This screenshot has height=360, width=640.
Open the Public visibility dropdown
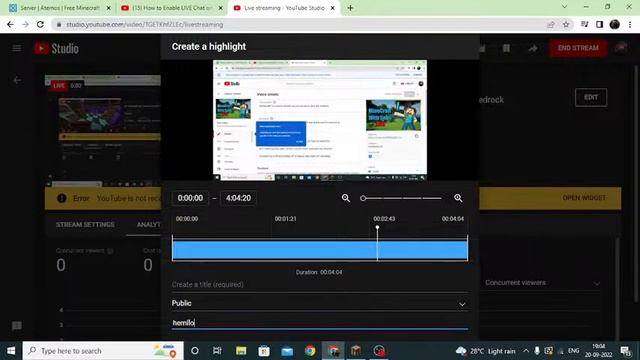point(320,303)
